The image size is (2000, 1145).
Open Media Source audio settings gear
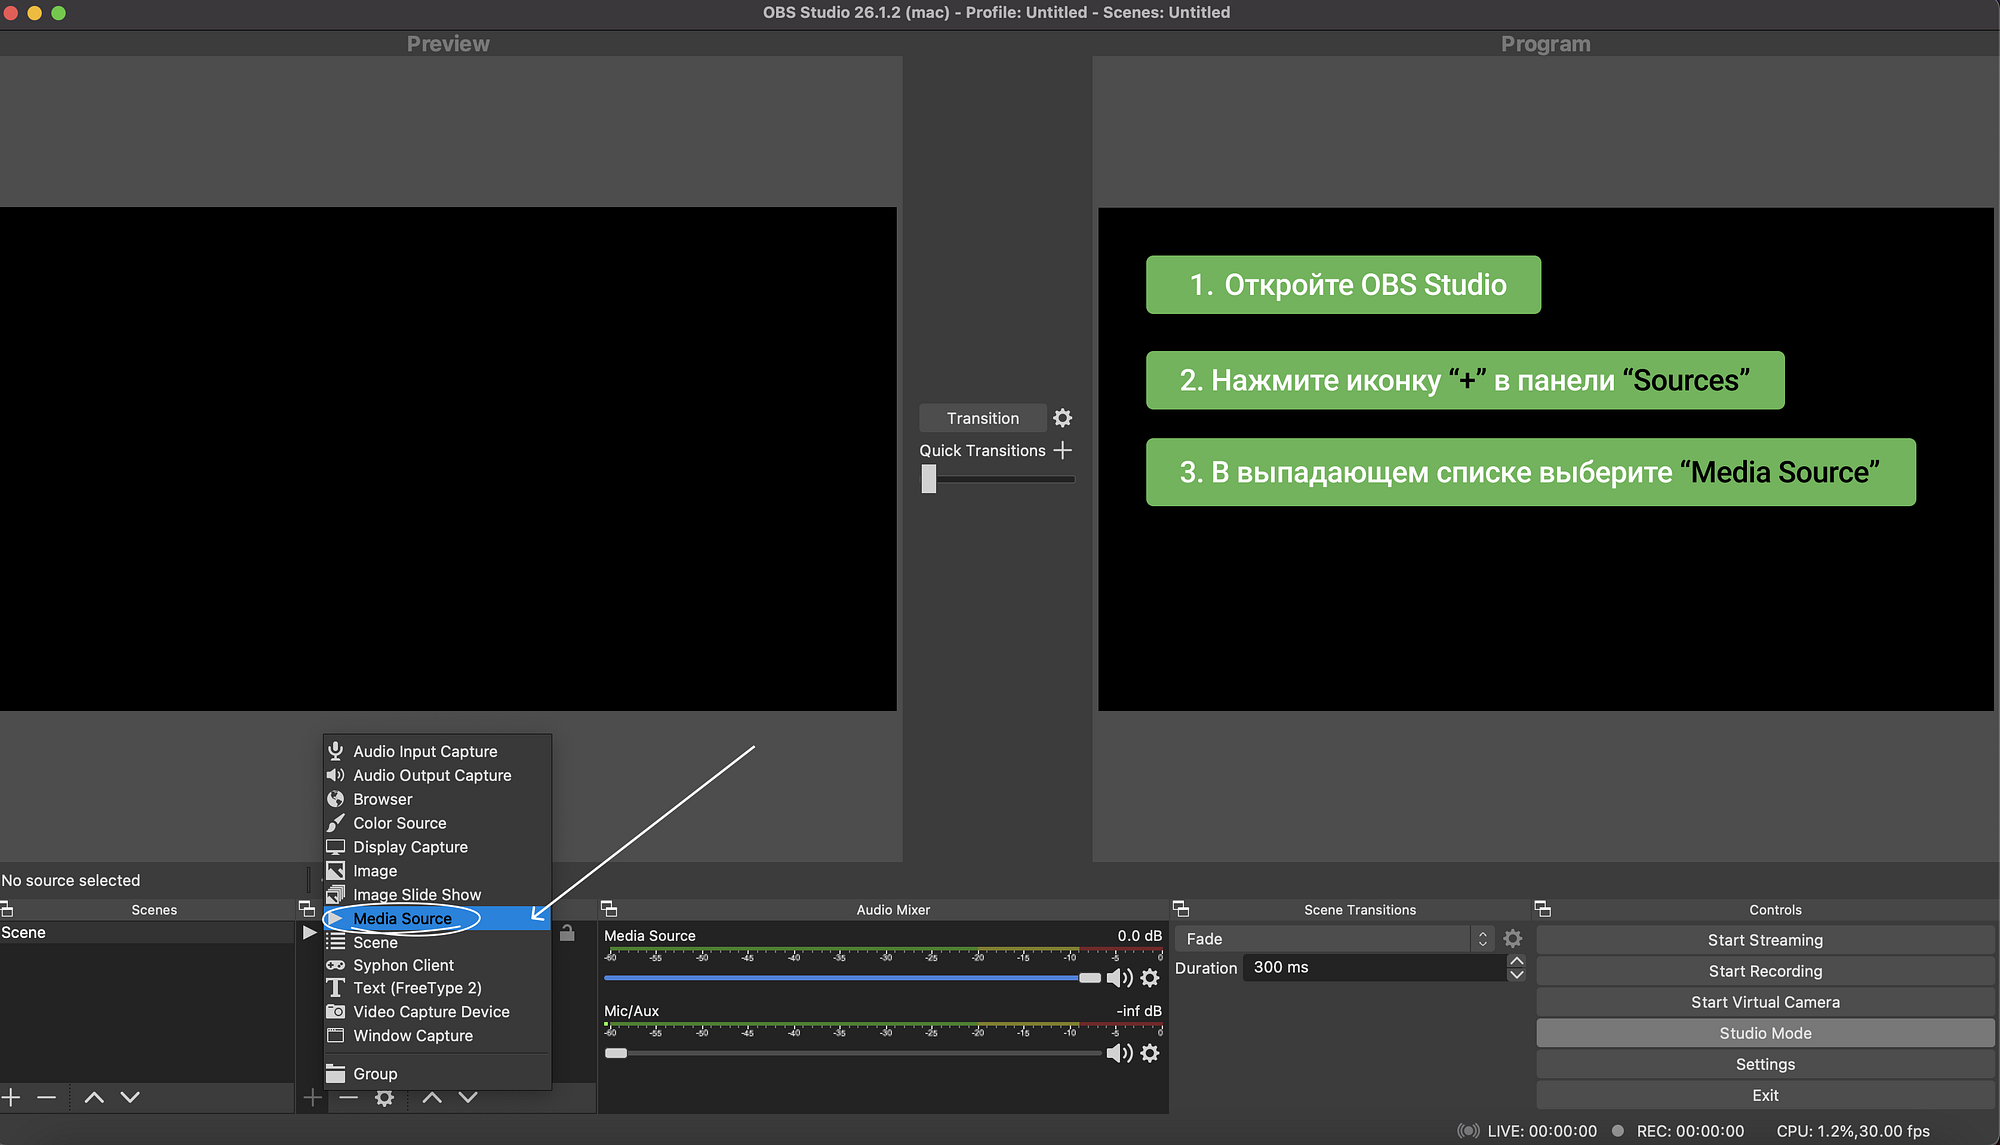point(1150,978)
